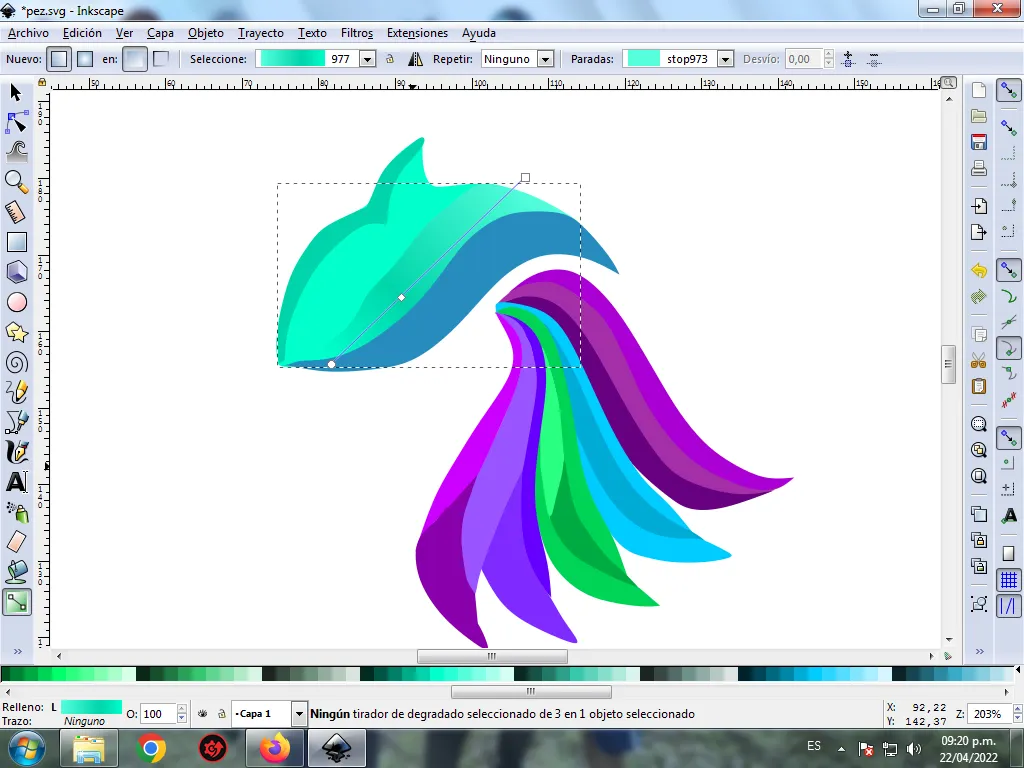Click the Save document icon
Screen dimensions: 1024x768
click(x=978, y=142)
